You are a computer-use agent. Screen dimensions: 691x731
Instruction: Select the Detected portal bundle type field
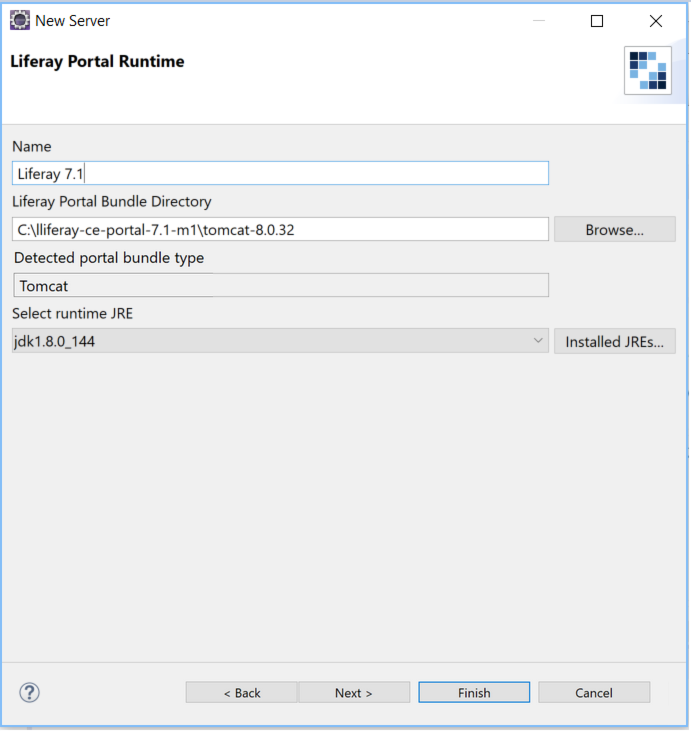click(281, 285)
